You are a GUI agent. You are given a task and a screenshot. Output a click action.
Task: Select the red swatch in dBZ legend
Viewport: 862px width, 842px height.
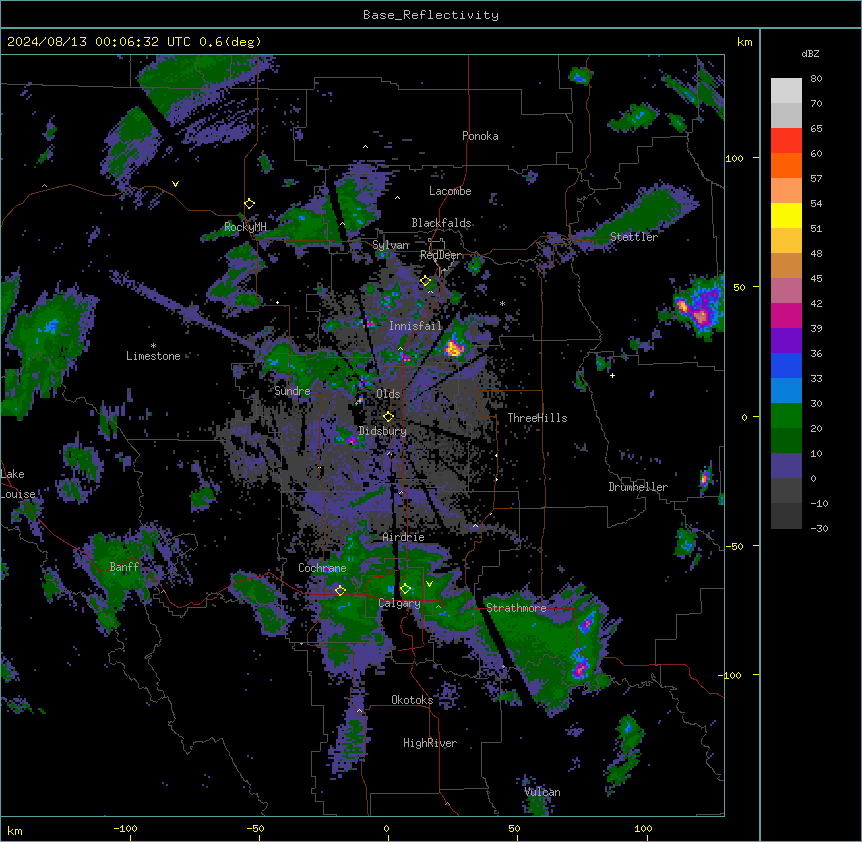point(786,141)
